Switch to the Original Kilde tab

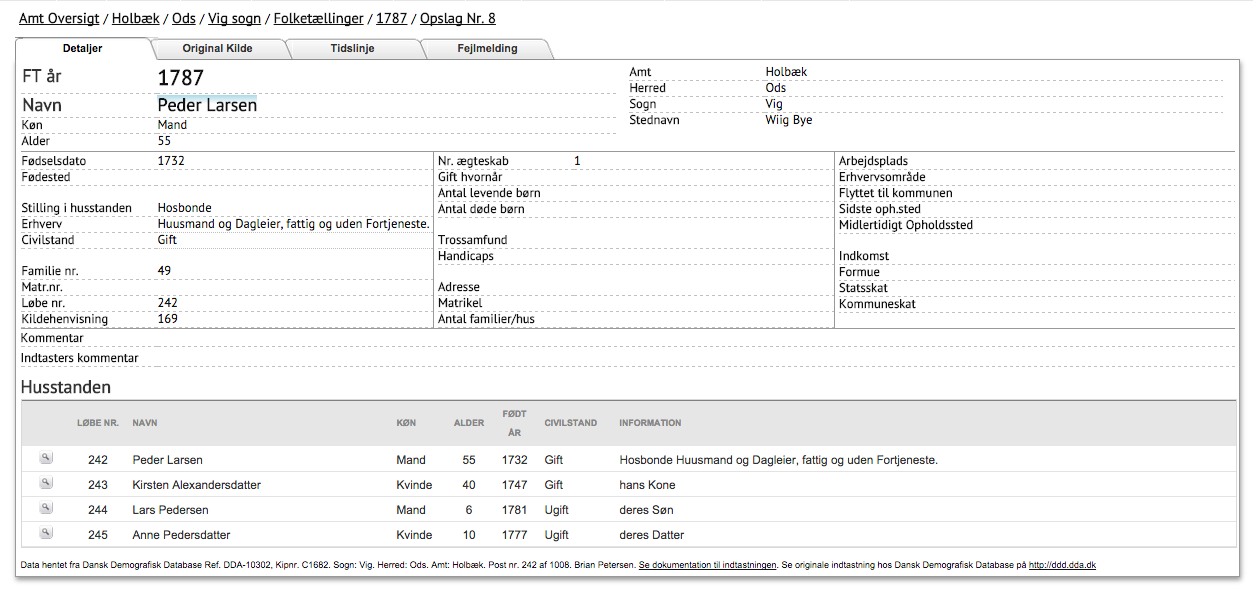click(217, 48)
